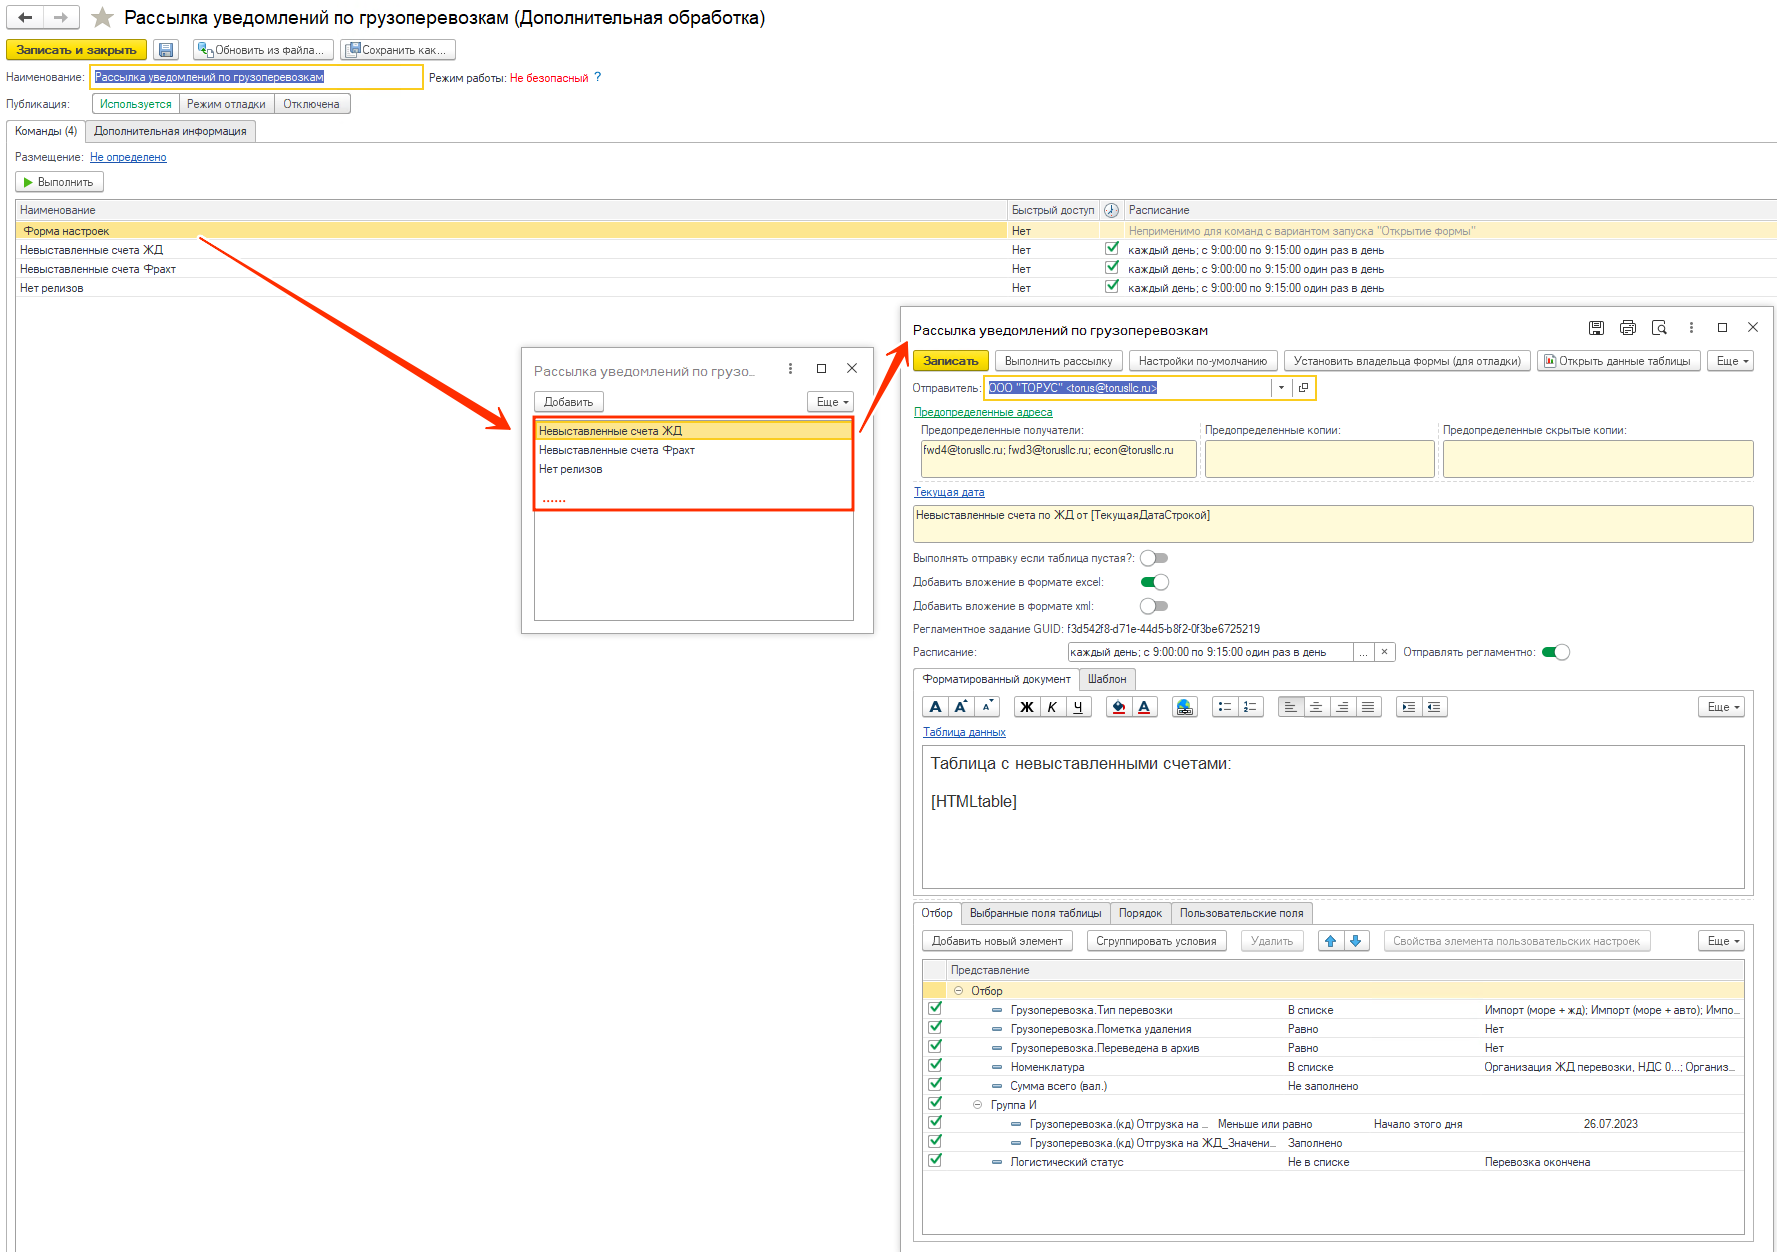This screenshot has width=1777, height=1252.
Task: Uncheck the 'Логистический статус' filter checkbox
Action: coord(935,1161)
